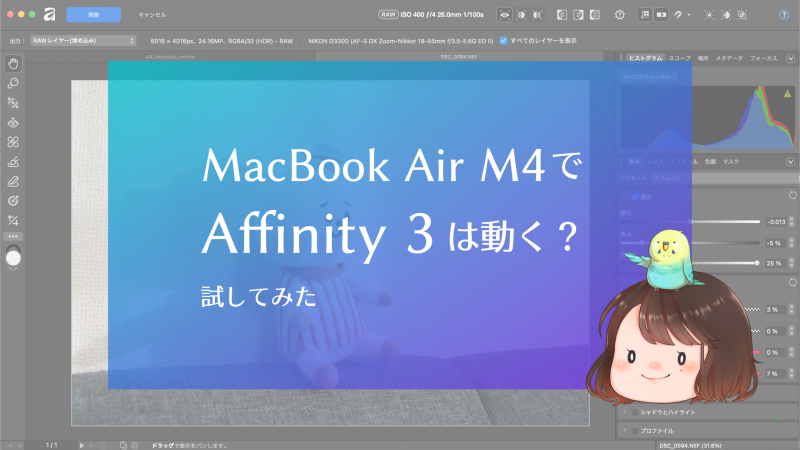The width and height of the screenshot is (800, 450).
Task: Expand the プロファイル section
Action: 624,430
